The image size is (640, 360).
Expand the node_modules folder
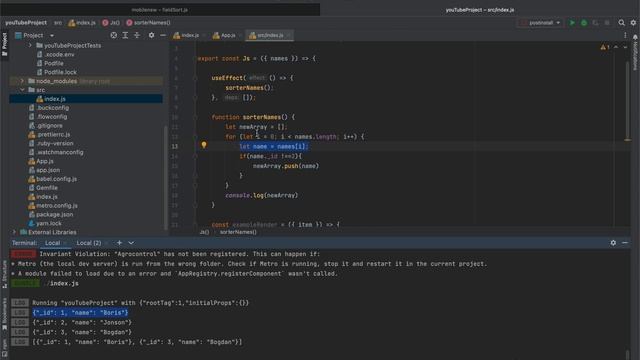click(x=22, y=81)
